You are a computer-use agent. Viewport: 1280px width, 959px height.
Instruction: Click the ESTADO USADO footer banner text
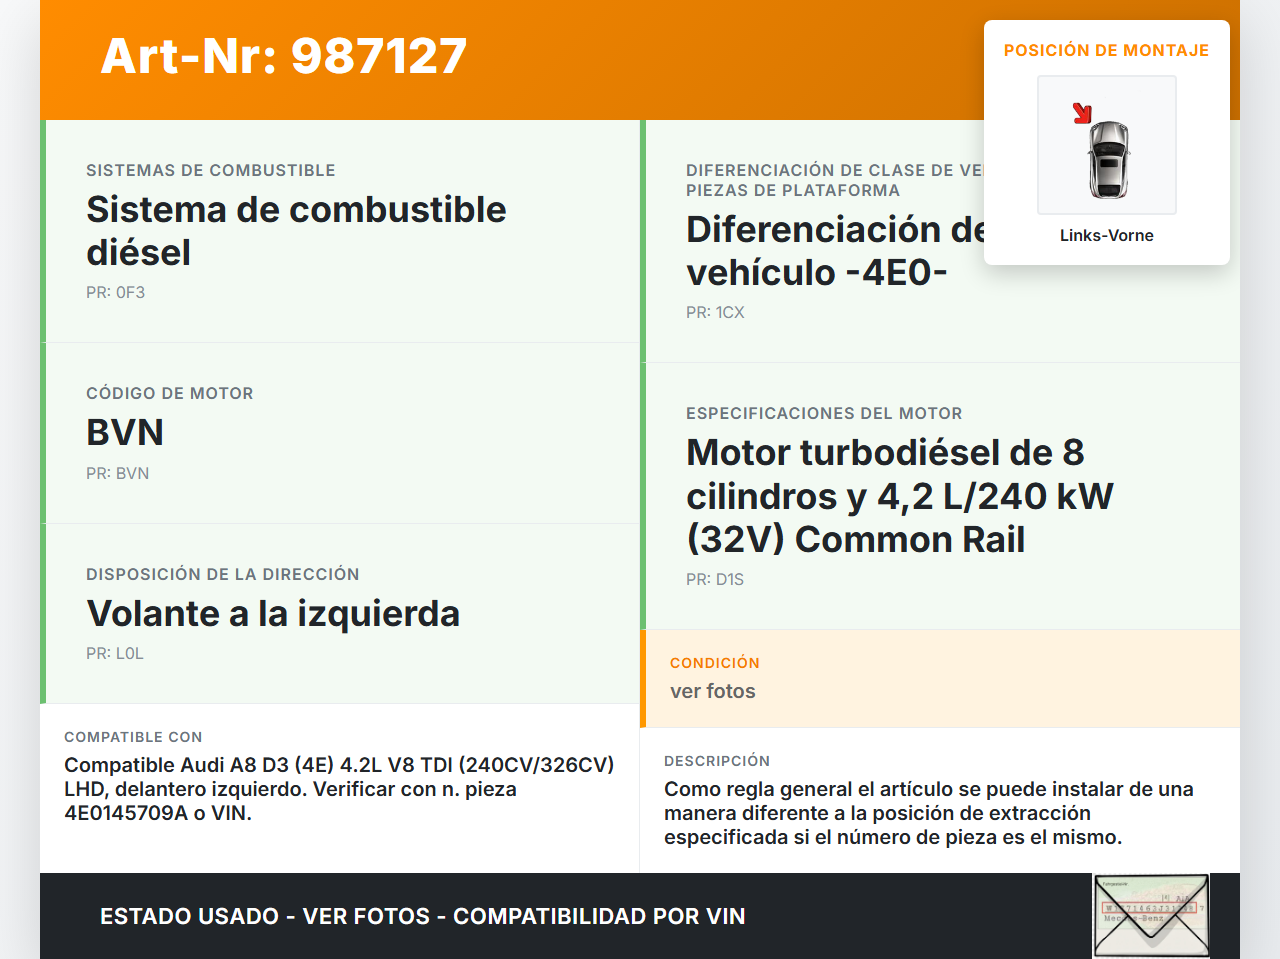[x=423, y=916]
